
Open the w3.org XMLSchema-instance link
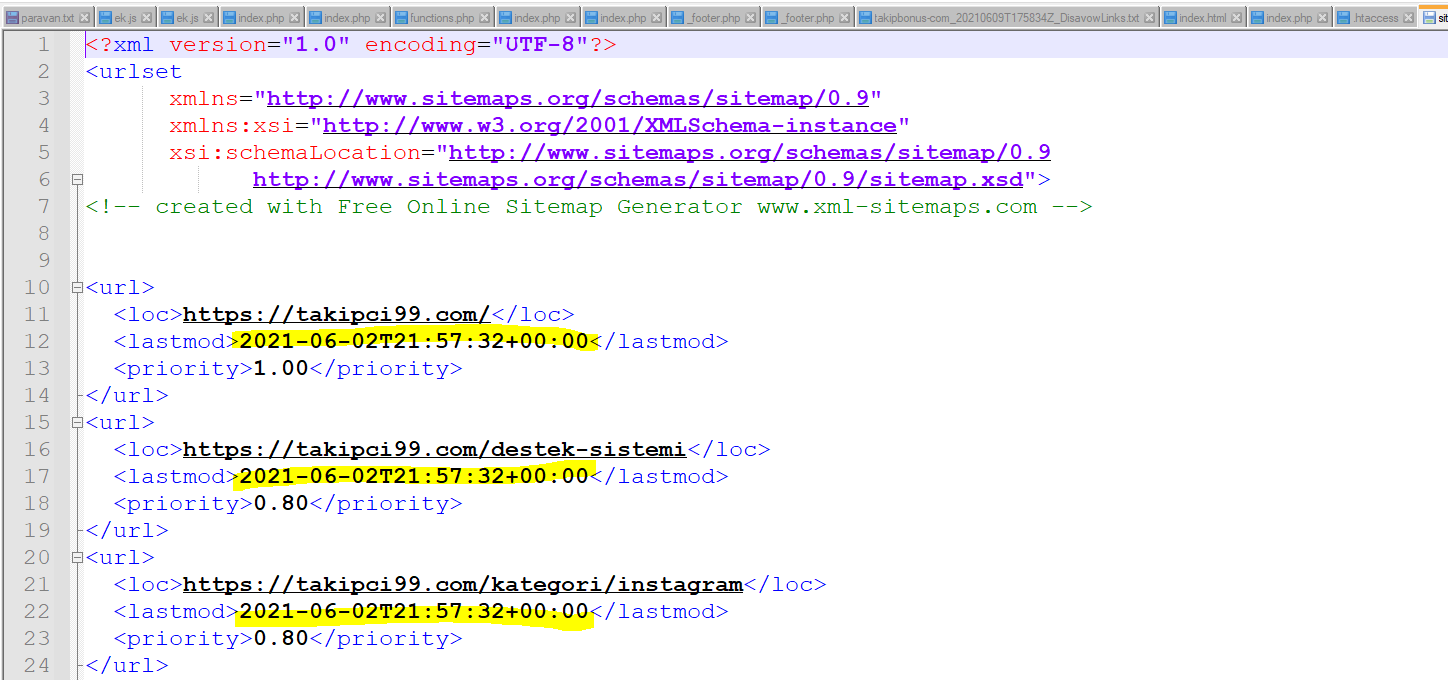tap(609, 125)
